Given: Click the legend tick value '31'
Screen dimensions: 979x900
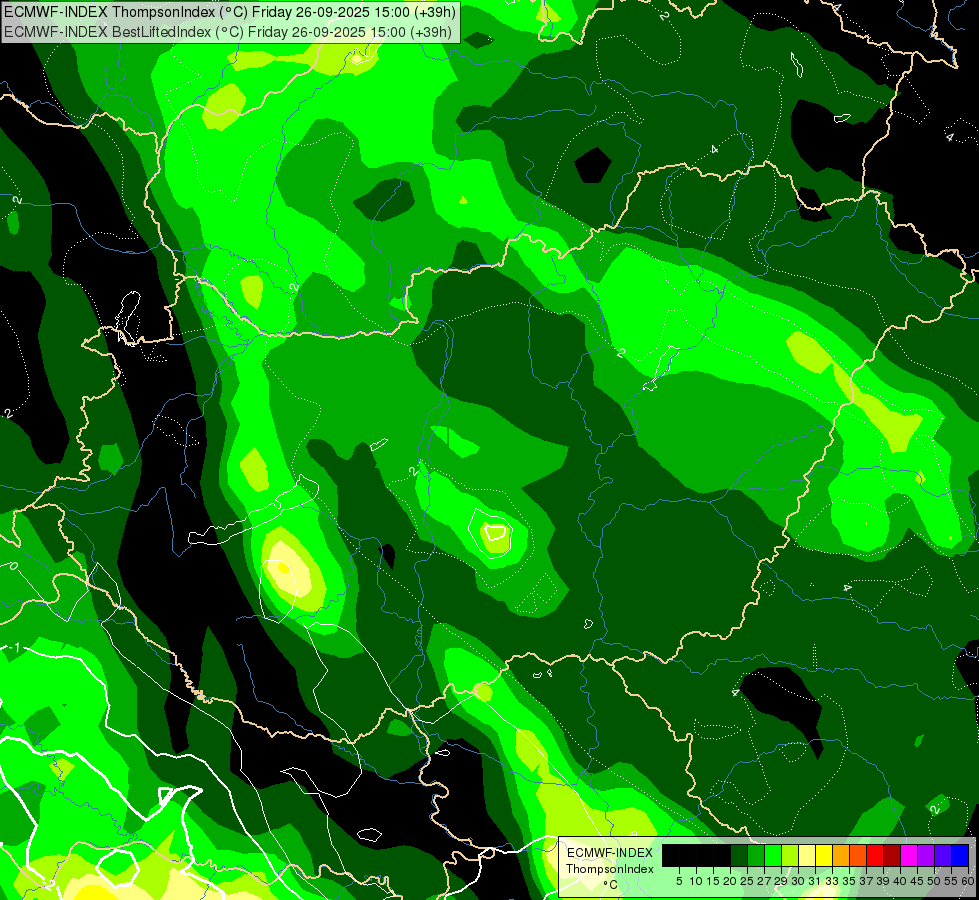Looking at the screenshot, I should 815,881.
